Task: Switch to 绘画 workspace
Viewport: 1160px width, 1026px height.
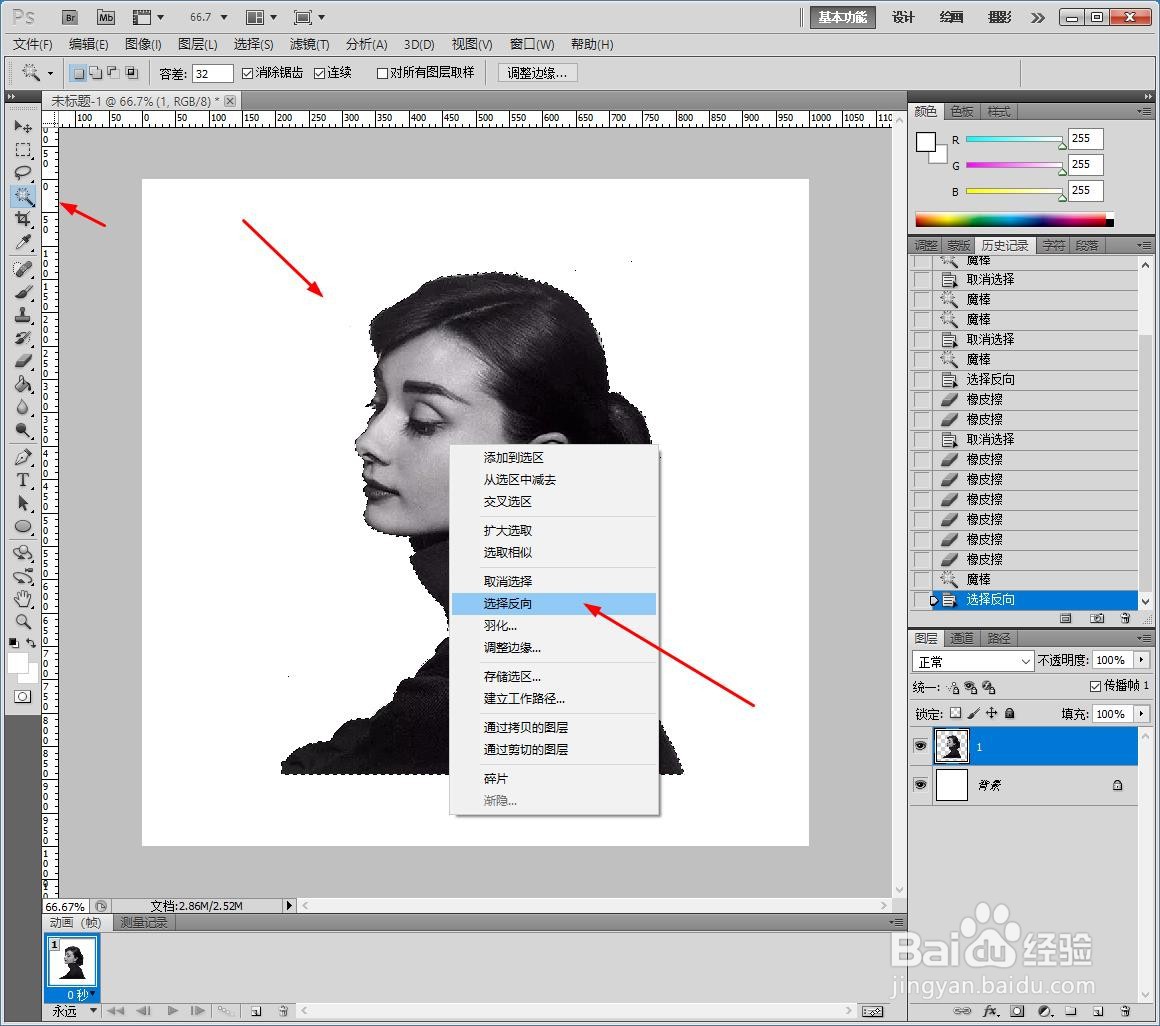Action: pyautogui.click(x=951, y=17)
